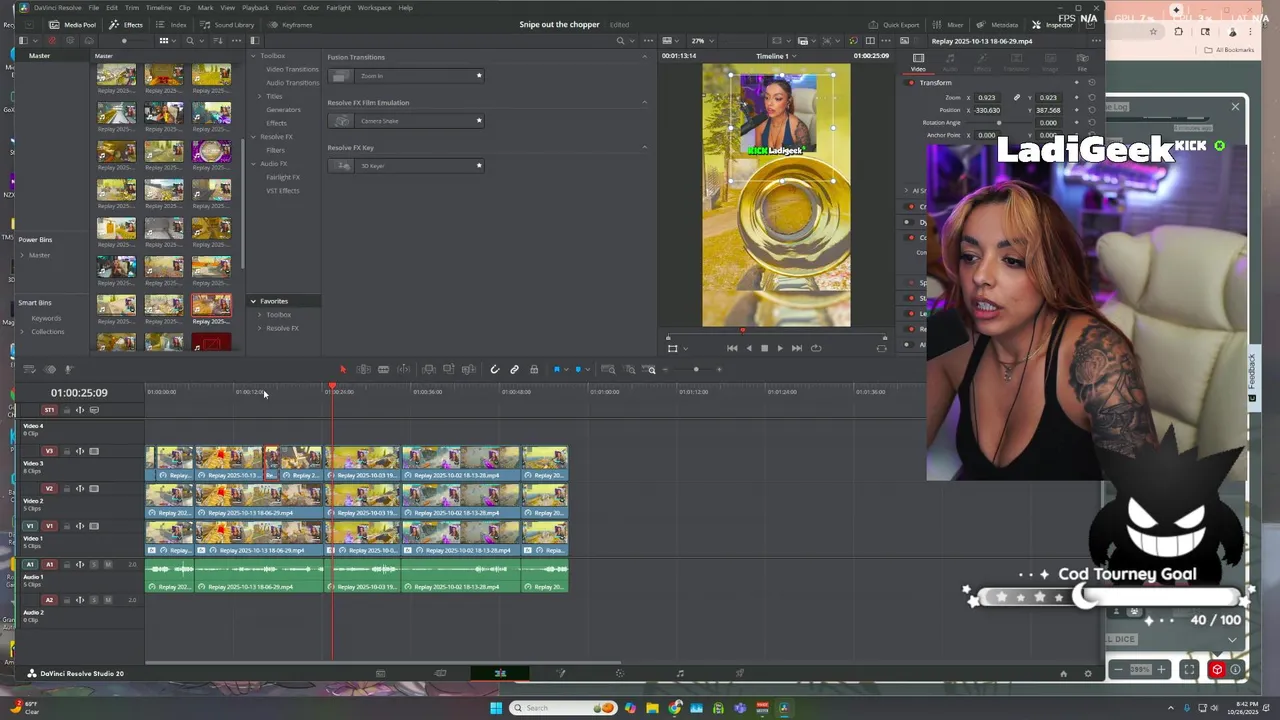The width and height of the screenshot is (1280, 720).
Task: Toggle loop playback in viewer
Action: pos(816,348)
